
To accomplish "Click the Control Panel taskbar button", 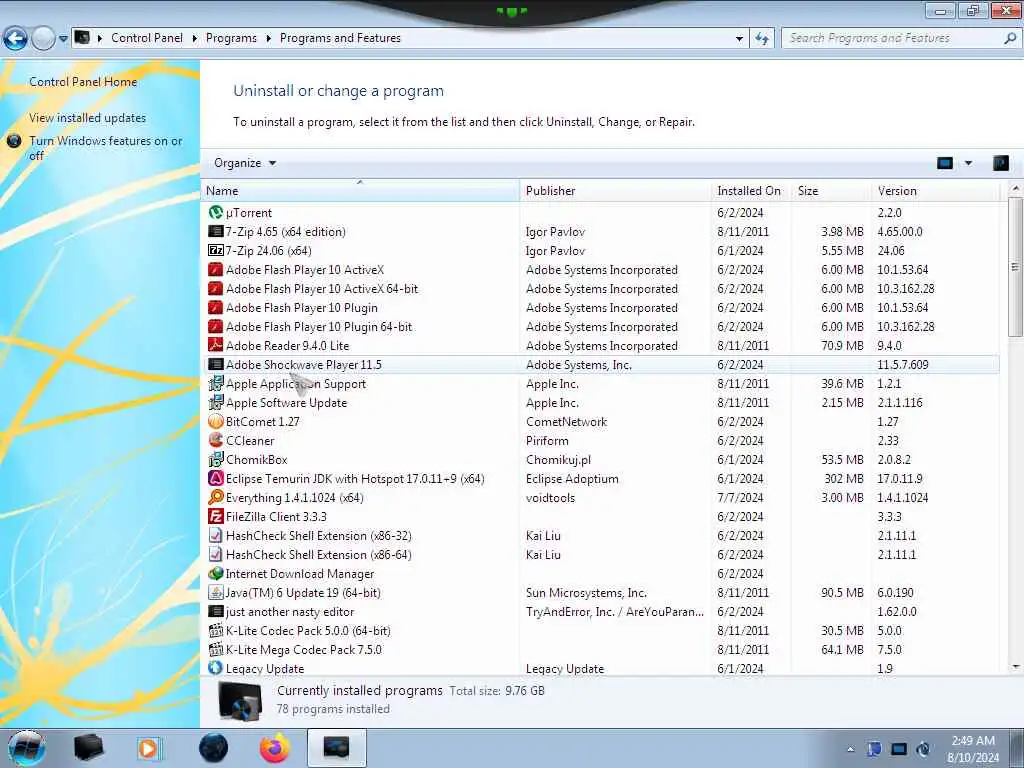I will (x=336, y=748).
